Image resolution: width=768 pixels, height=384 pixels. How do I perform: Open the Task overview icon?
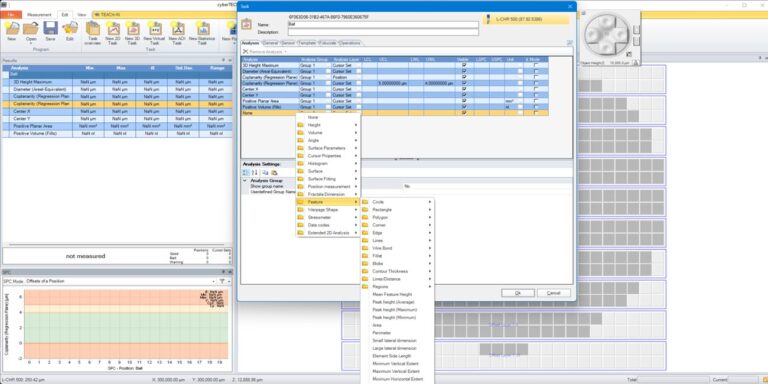click(93, 28)
